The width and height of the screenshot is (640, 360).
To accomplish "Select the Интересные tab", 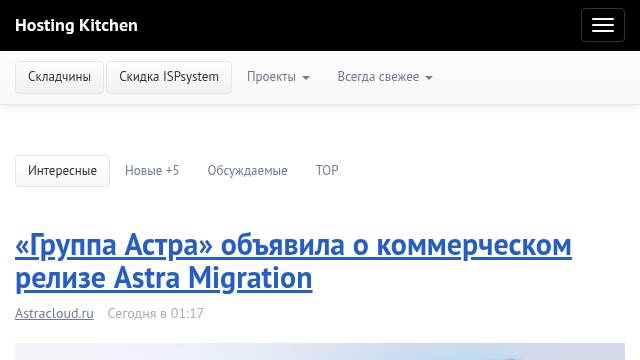I will pos(62,171).
